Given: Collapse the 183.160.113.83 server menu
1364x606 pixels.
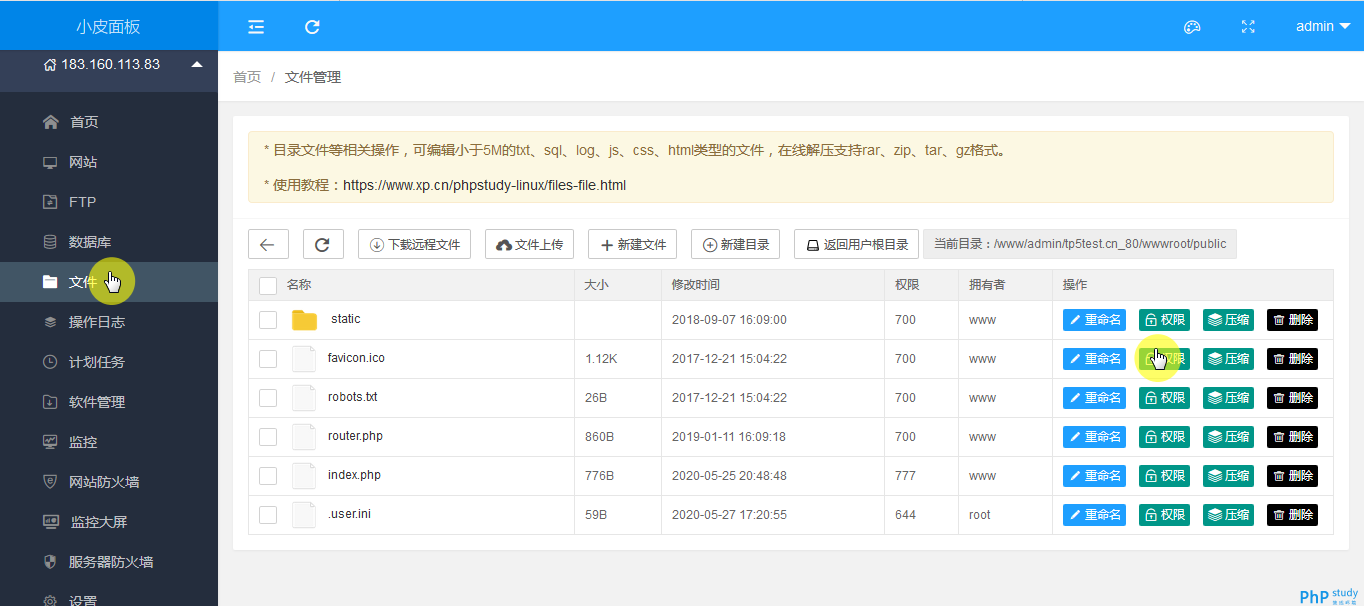Looking at the screenshot, I should pos(109,64).
